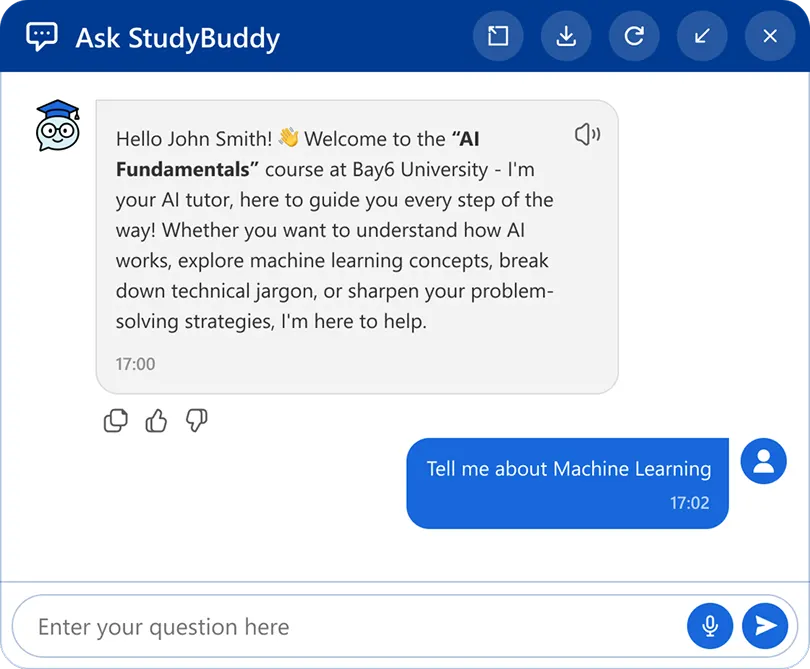
Task: Play the welcome message aloud
Action: click(x=588, y=133)
